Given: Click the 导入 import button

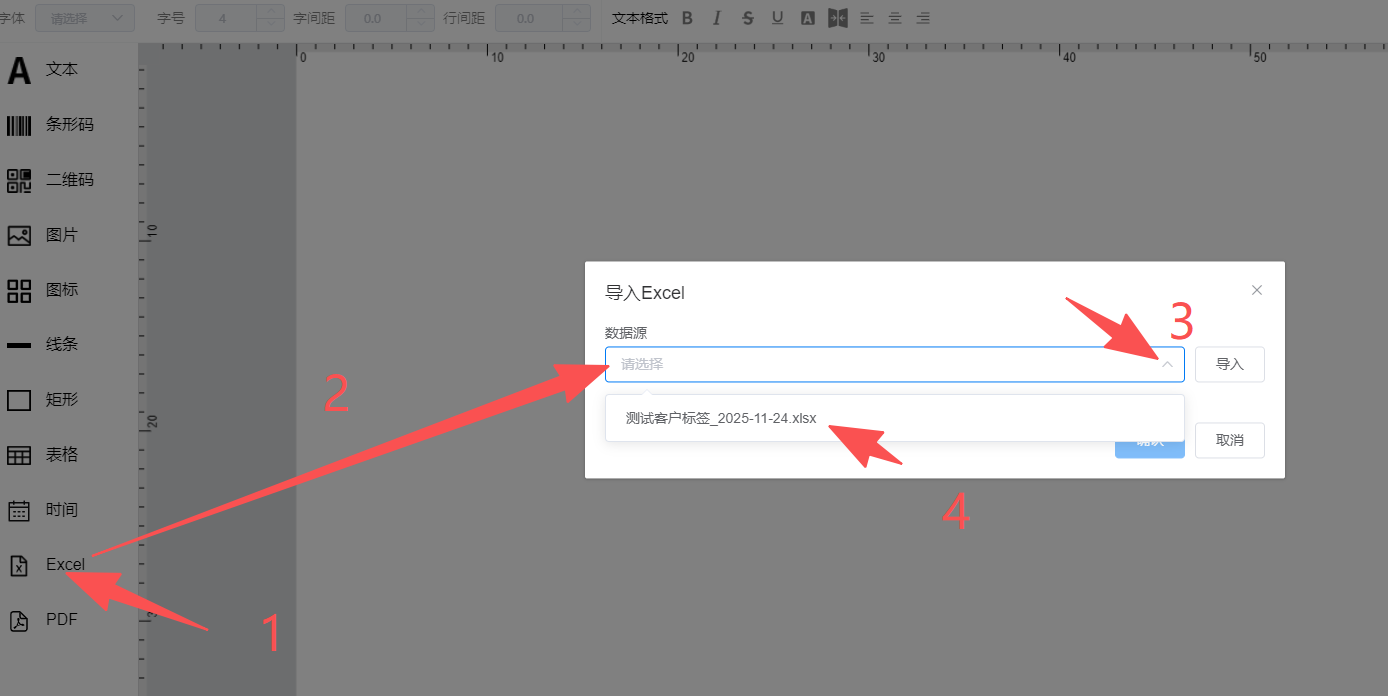Looking at the screenshot, I should [x=1229, y=365].
